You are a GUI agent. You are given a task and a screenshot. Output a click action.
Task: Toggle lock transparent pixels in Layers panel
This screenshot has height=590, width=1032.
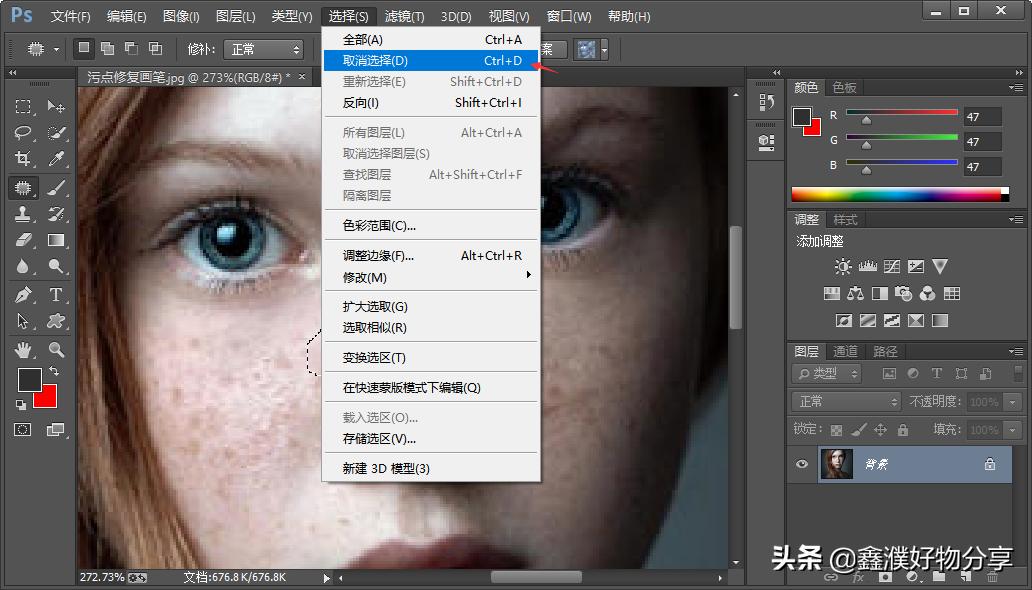(836, 430)
